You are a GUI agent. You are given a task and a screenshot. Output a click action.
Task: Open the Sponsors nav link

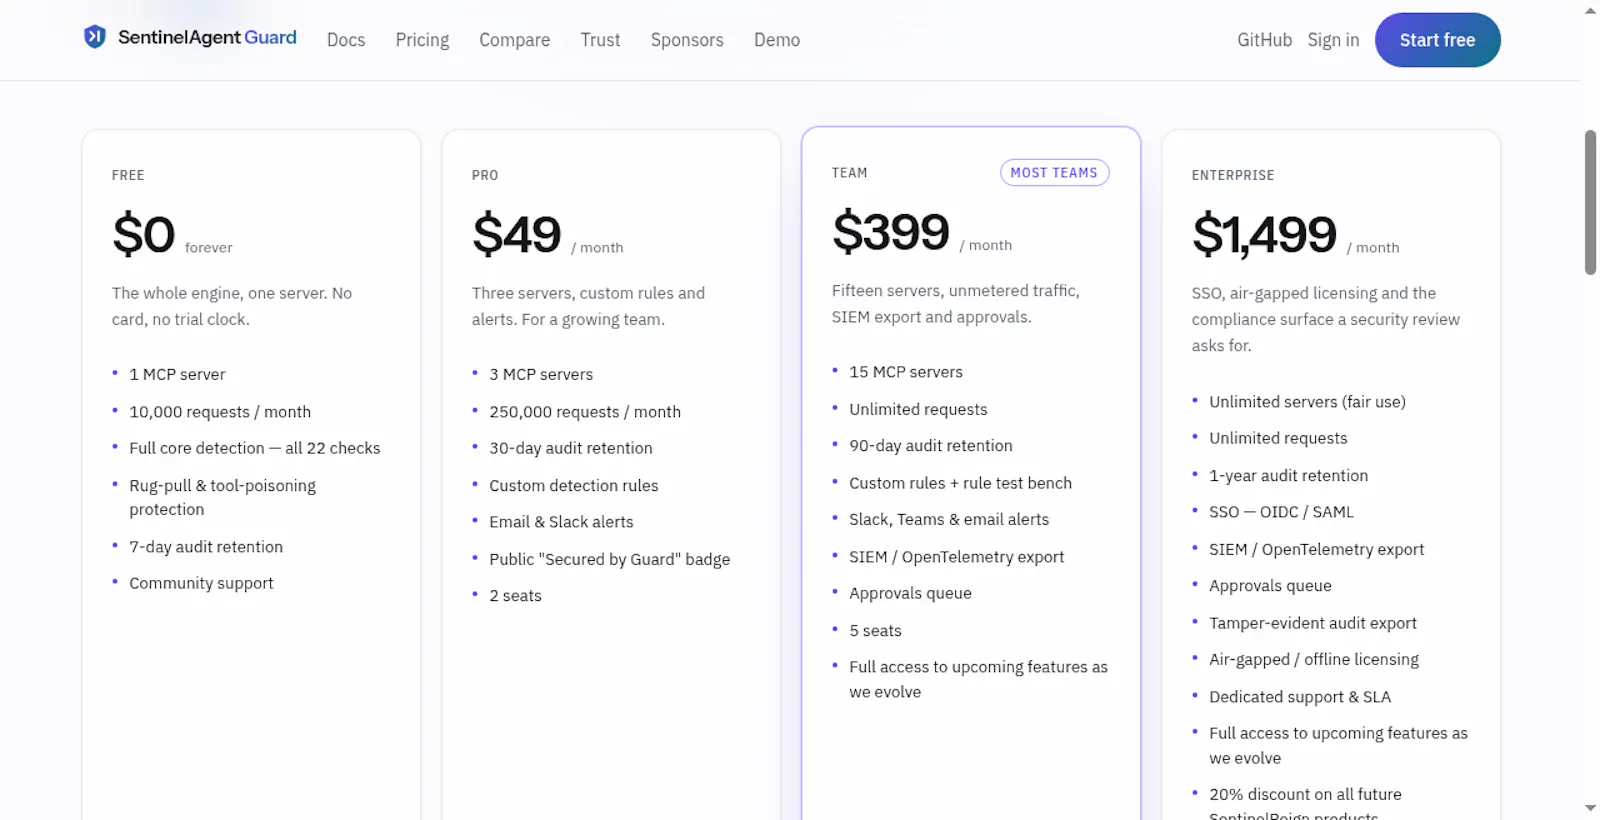(x=687, y=40)
